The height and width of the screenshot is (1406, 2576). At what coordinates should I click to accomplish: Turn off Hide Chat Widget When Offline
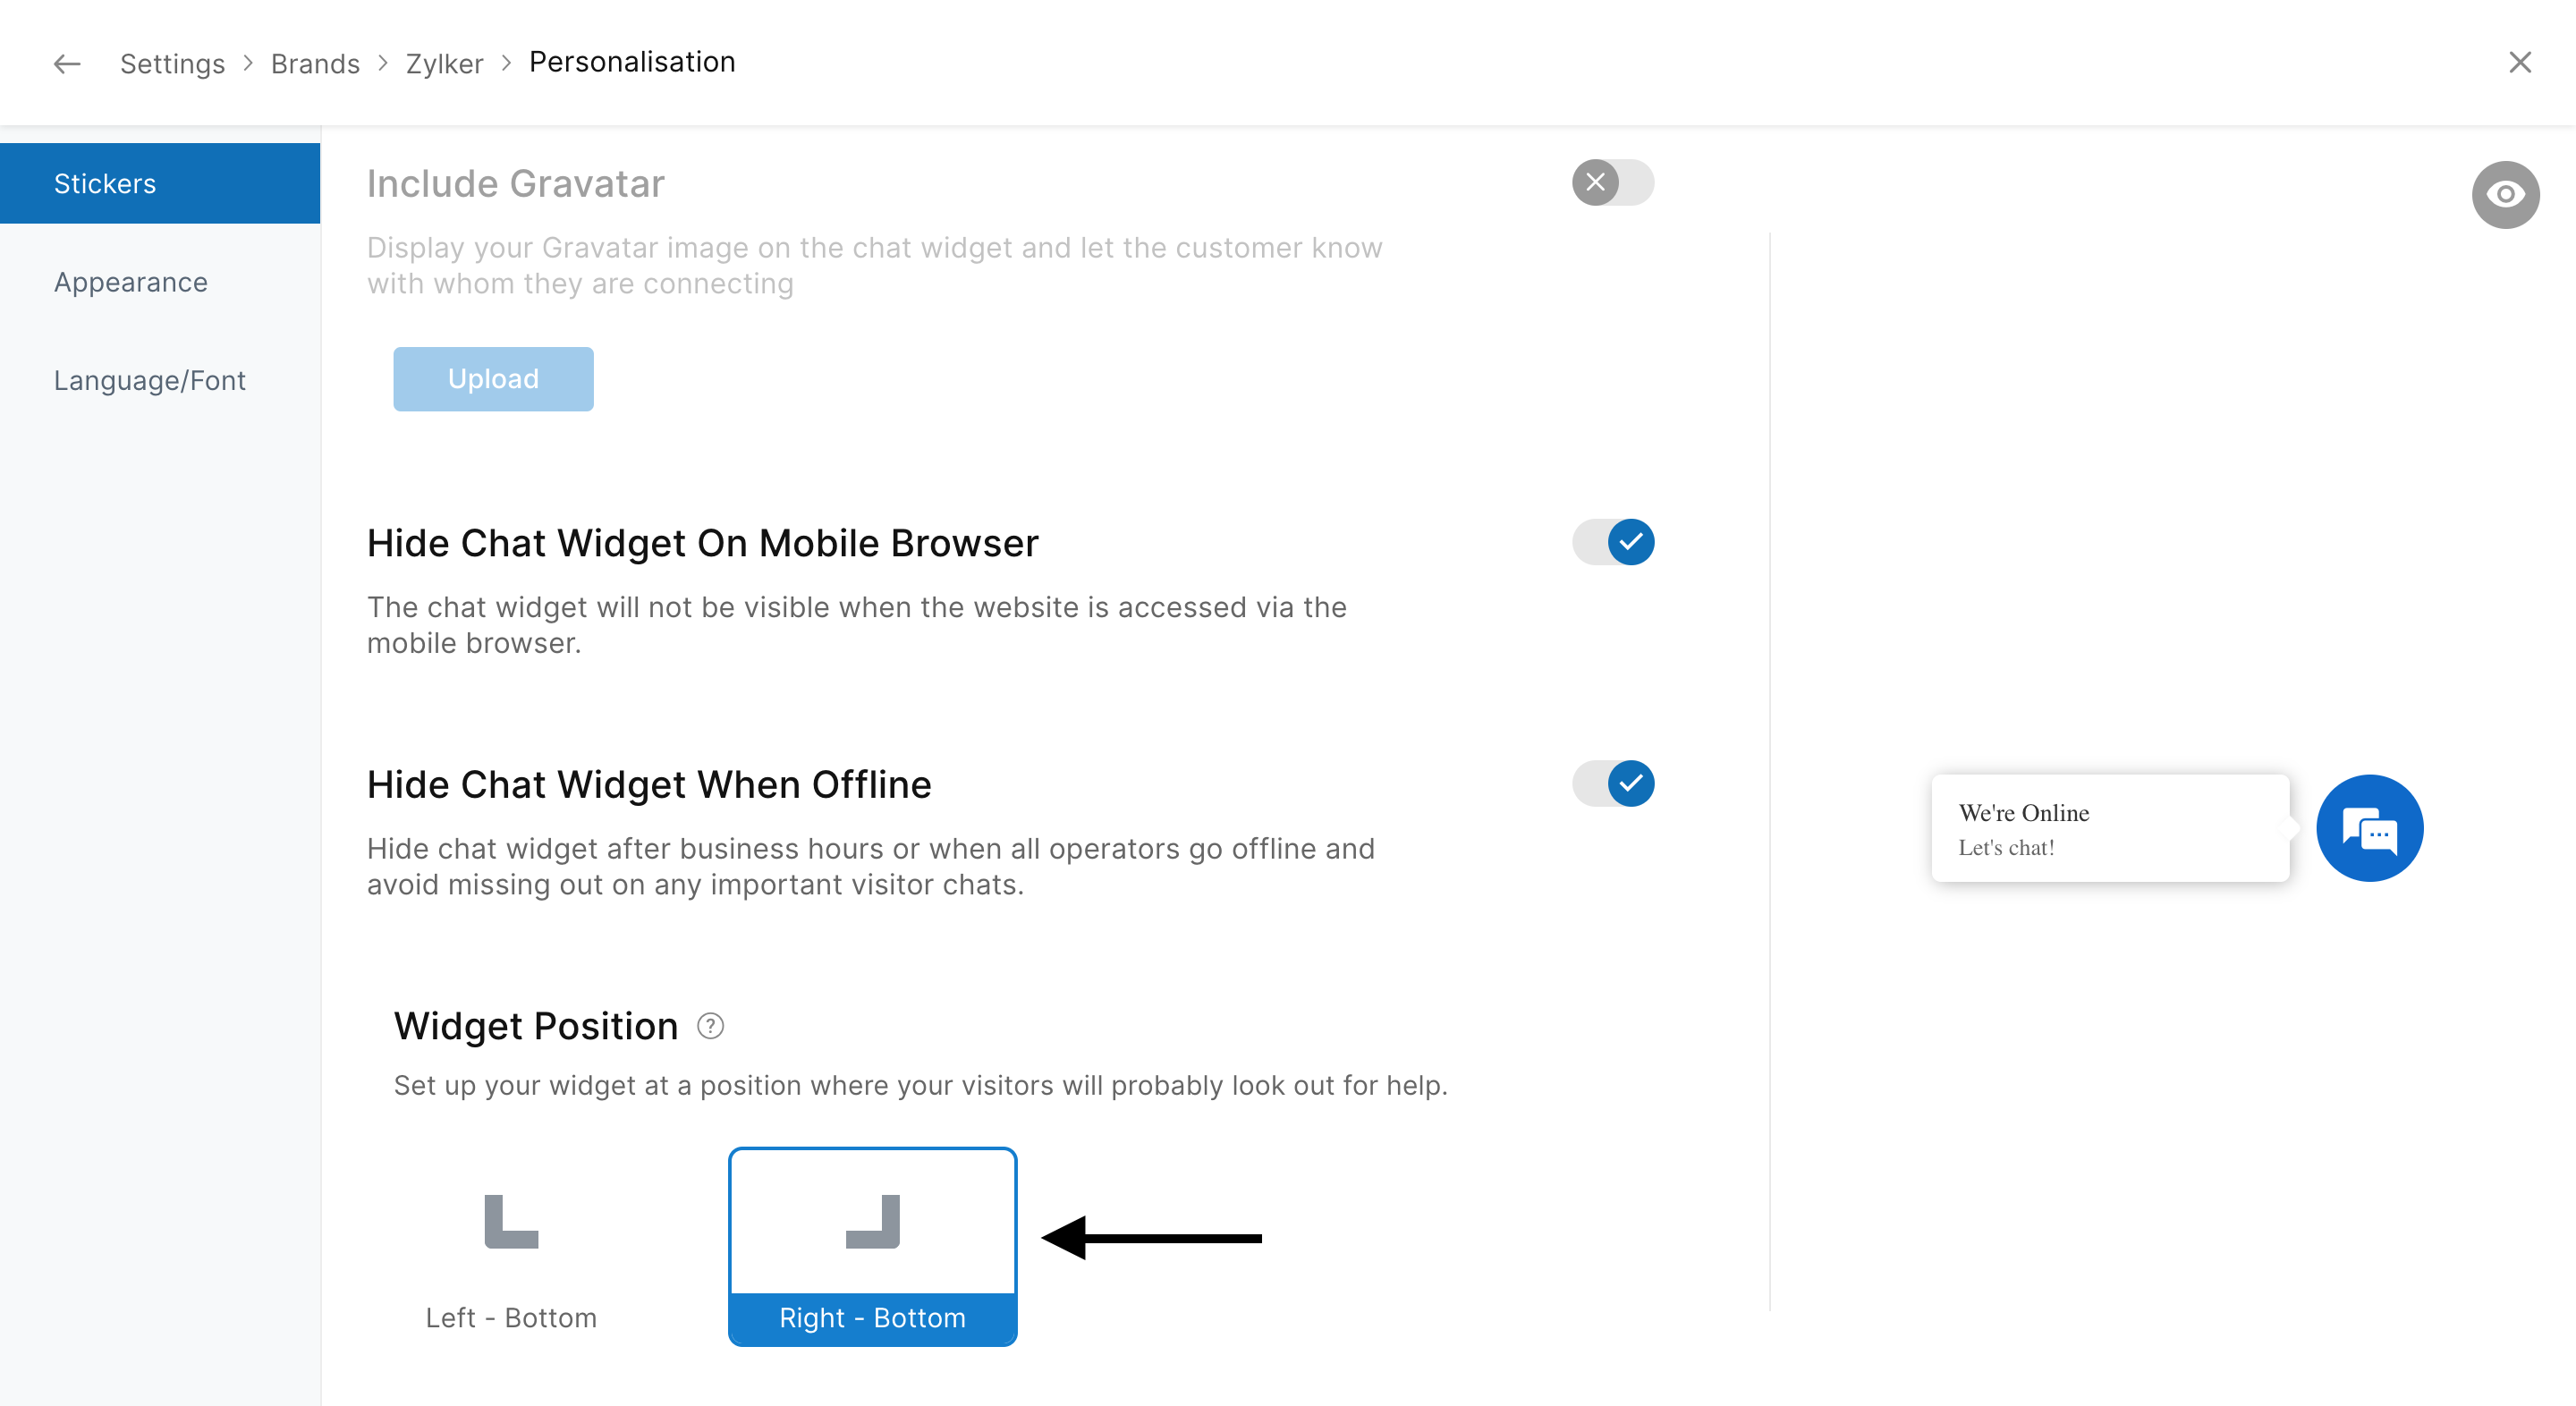1612,783
